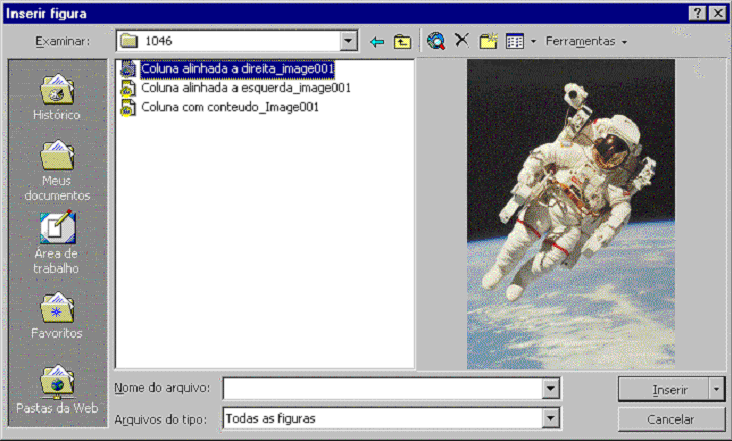Expand the Examinar folder dropdown
The height and width of the screenshot is (441, 732).
tap(348, 41)
